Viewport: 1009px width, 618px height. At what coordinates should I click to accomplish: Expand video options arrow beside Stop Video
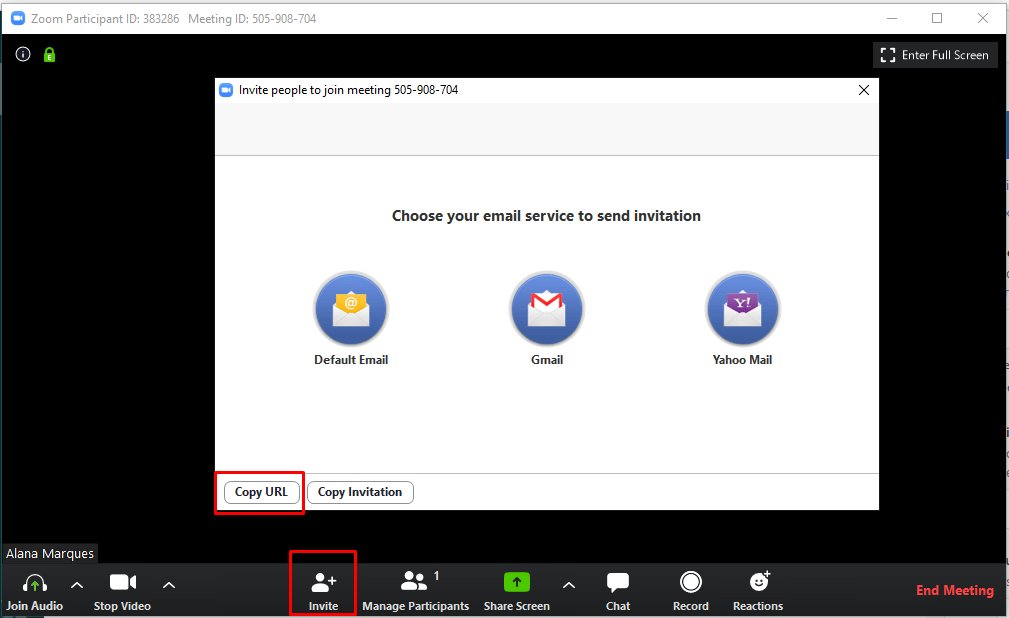169,585
